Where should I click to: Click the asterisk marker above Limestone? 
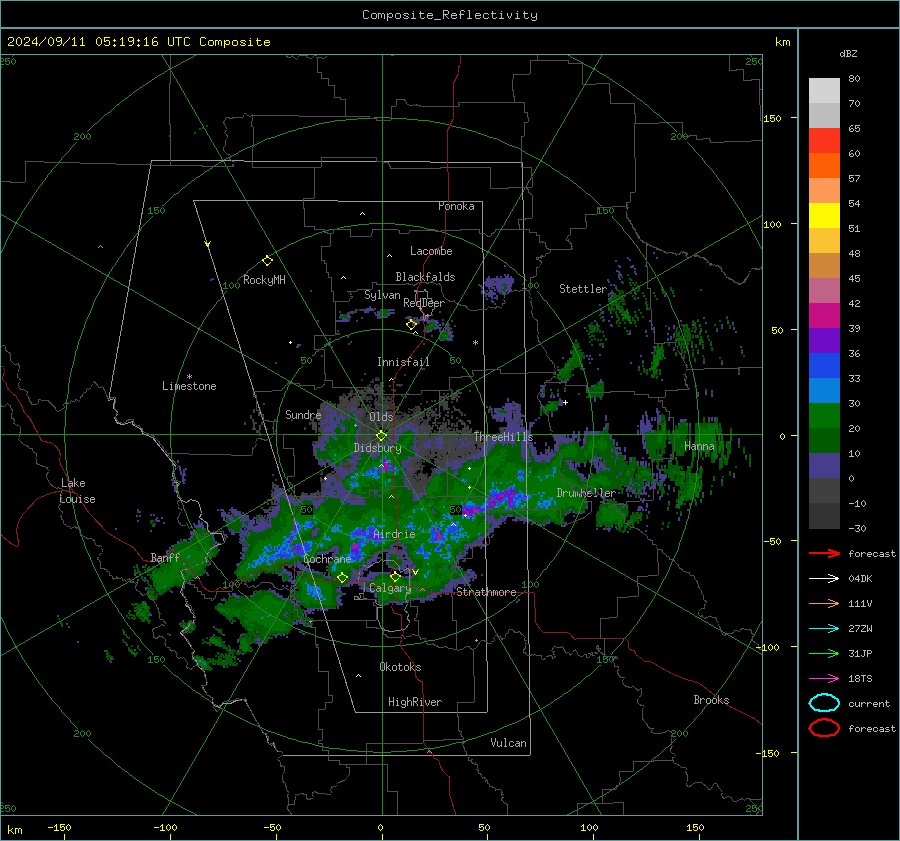pyautogui.click(x=189, y=377)
